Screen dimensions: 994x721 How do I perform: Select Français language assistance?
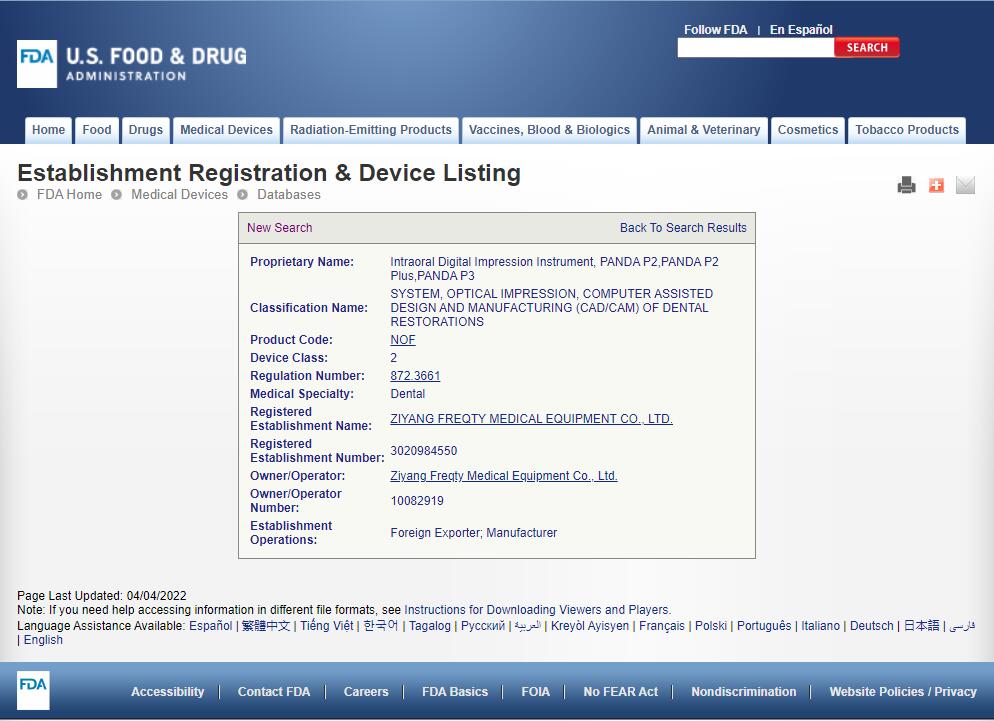[662, 626]
